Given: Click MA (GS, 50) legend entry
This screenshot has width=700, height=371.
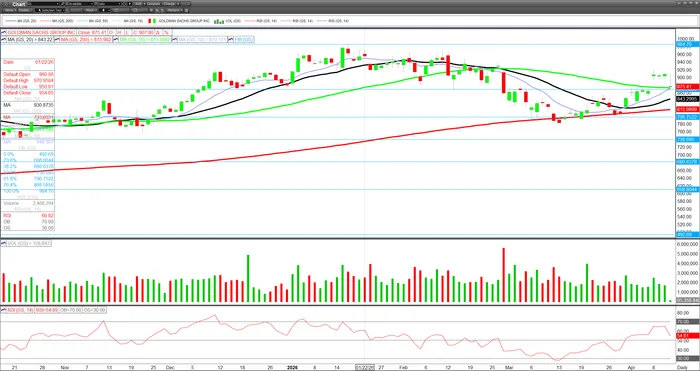Looking at the screenshot, I should (93, 21).
